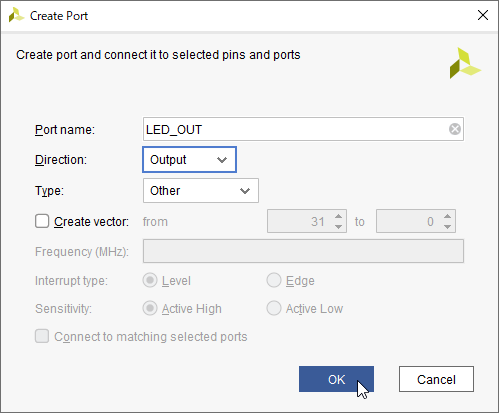
Task: Confirm port creation with OK
Action: (x=336, y=379)
